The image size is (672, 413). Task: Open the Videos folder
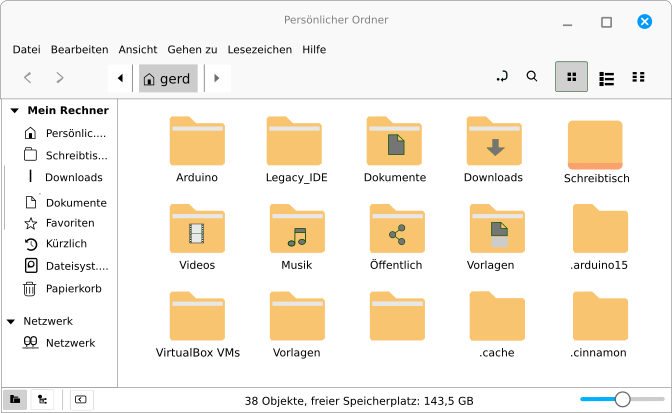[x=197, y=237]
